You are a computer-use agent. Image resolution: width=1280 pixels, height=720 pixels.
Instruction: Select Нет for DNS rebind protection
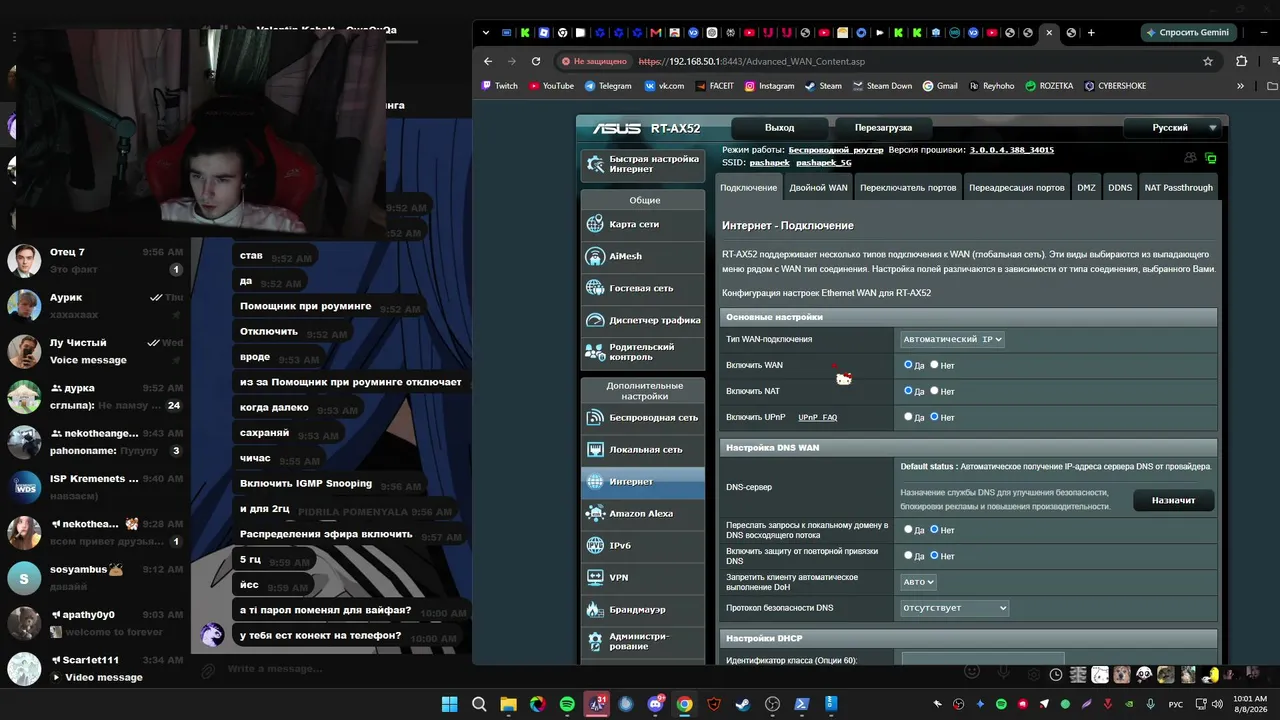934,555
